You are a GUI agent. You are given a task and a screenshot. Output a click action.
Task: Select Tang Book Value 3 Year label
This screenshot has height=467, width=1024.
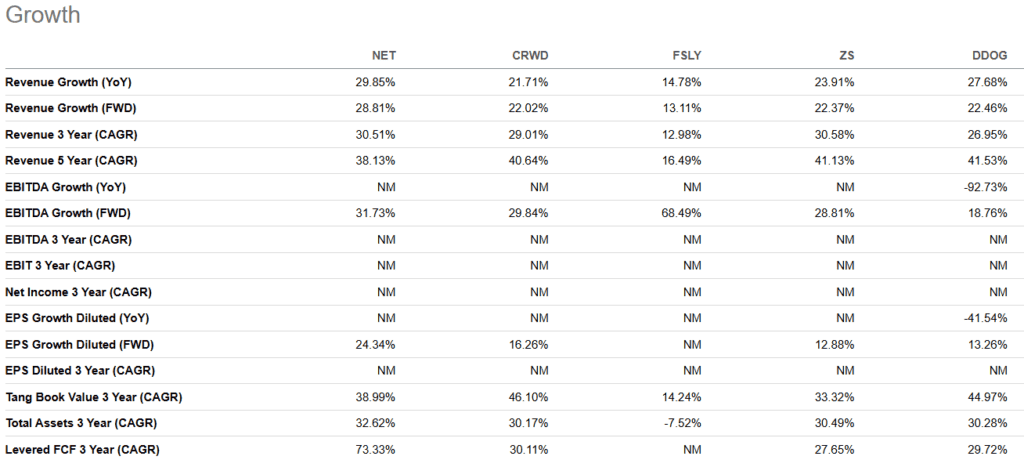[x=93, y=397]
